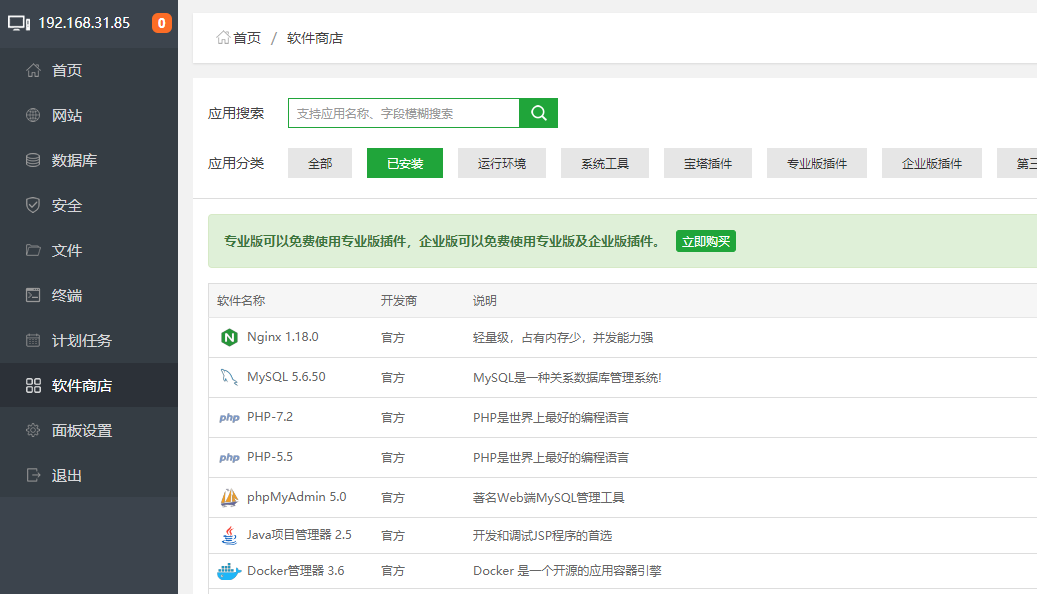Select the 系统工具 category tab
1037x594 pixels.
(605, 163)
